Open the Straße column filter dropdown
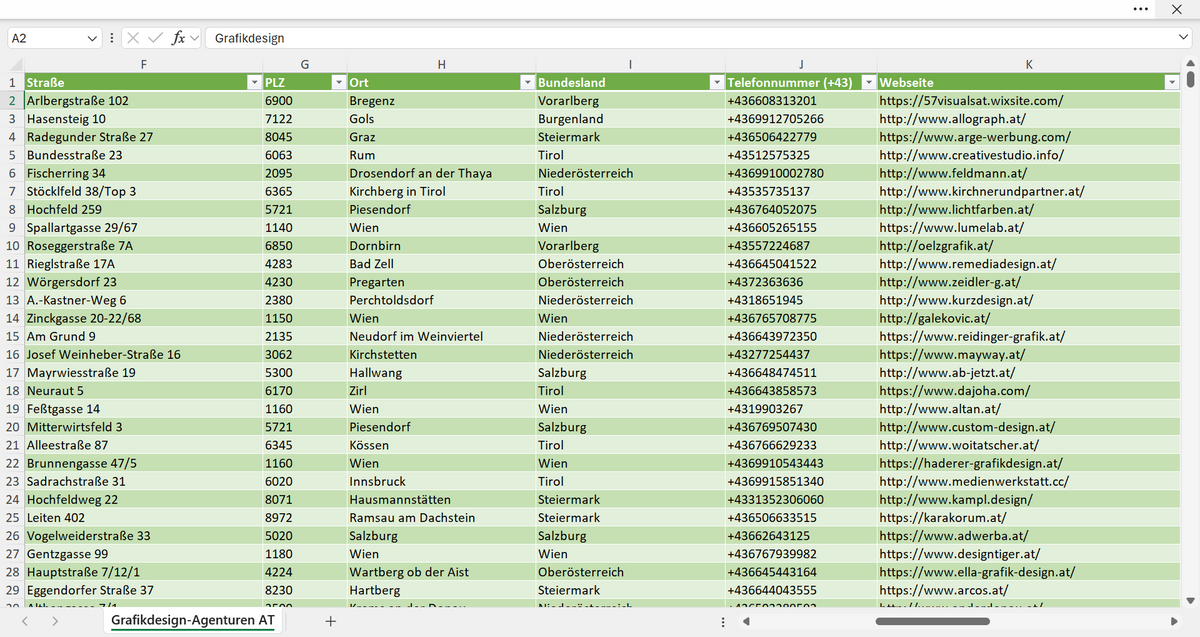This screenshot has height=637, width=1200. [x=253, y=82]
